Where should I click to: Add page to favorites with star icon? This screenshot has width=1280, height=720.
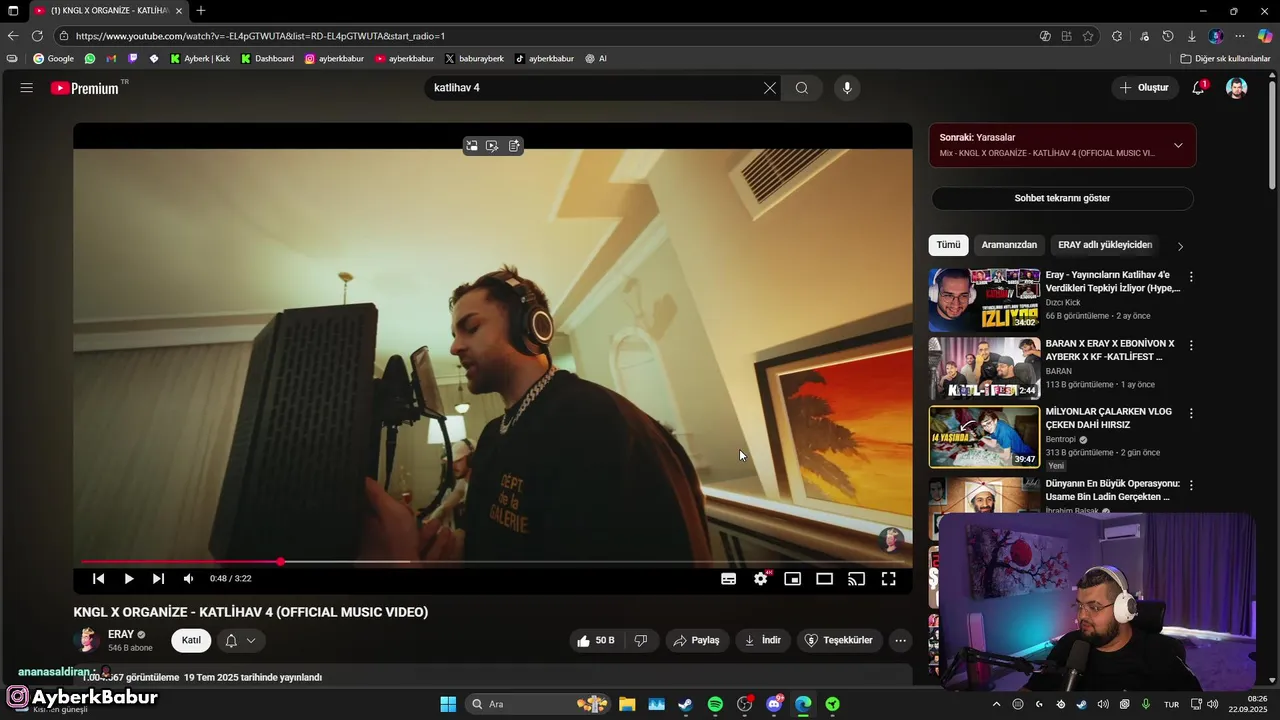click(x=1088, y=36)
